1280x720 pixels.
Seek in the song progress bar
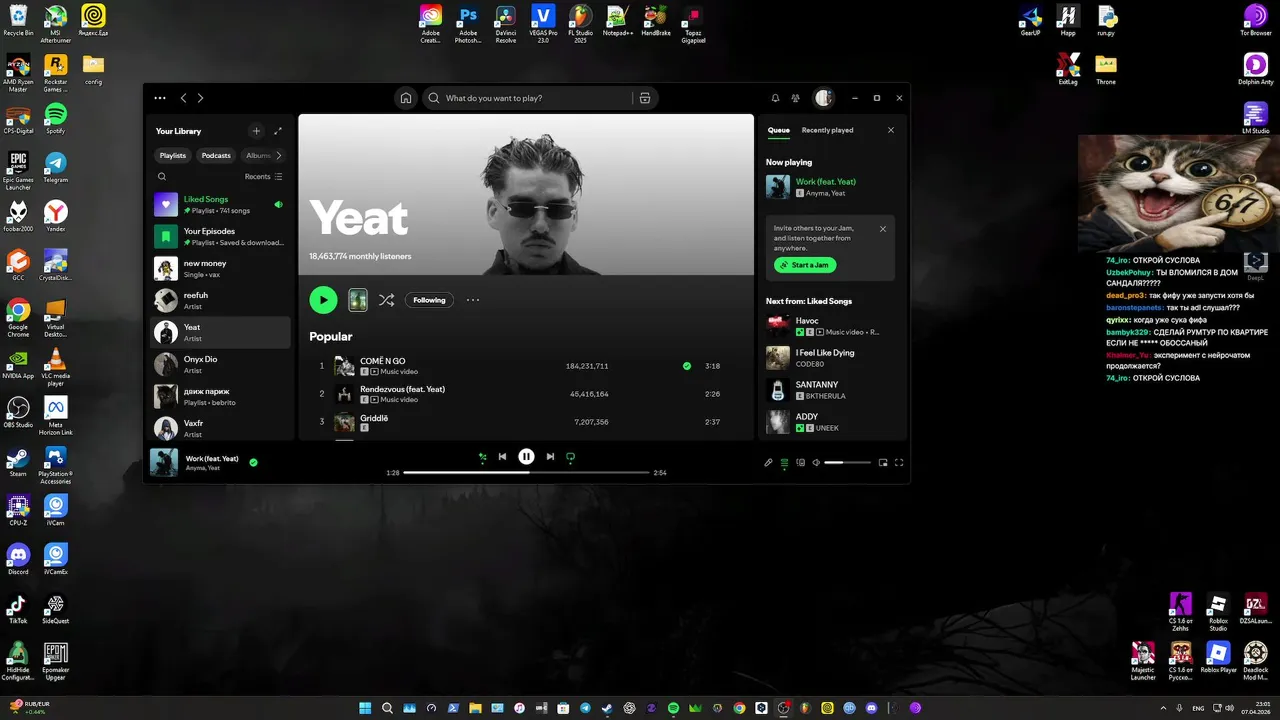pos(526,472)
